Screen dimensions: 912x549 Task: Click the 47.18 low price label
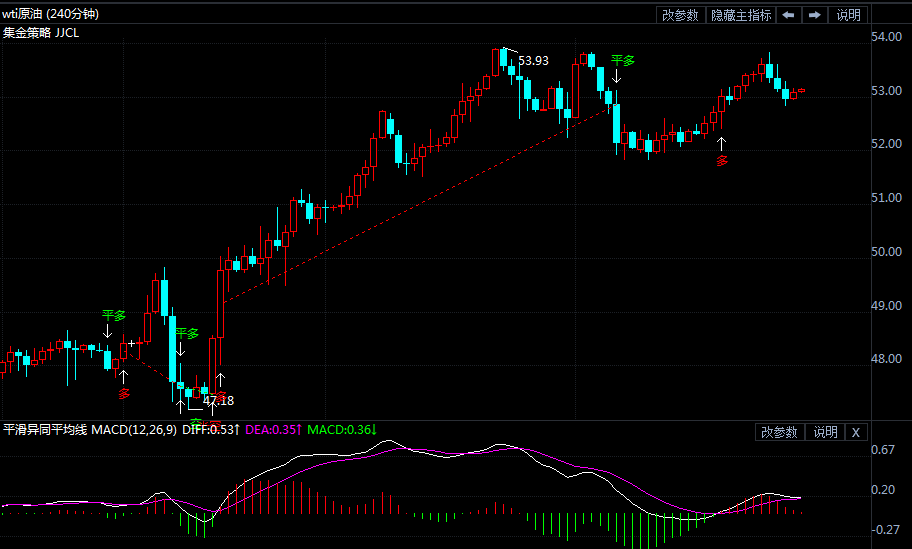219,401
